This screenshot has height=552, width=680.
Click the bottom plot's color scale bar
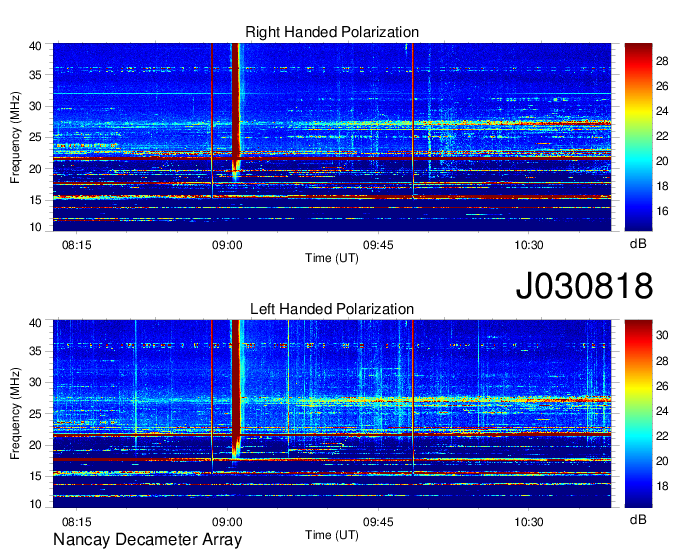click(x=638, y=414)
